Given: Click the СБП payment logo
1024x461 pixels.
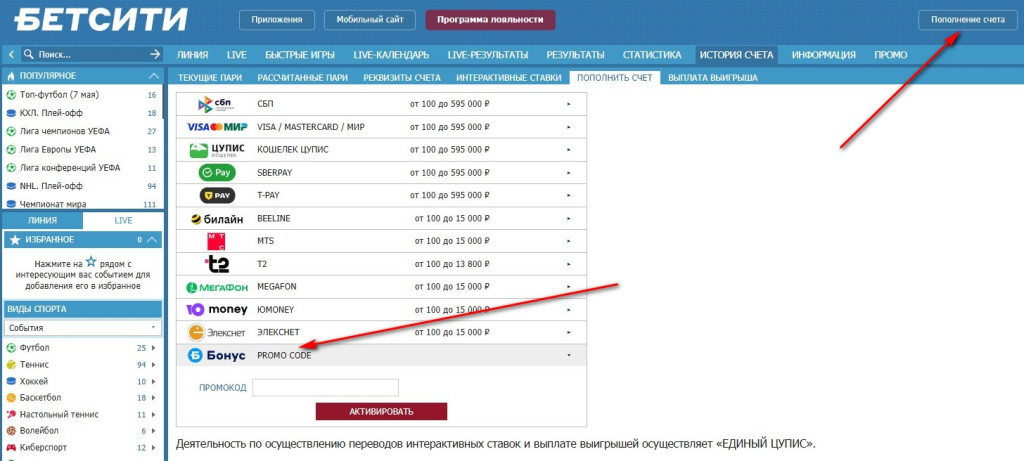Looking at the screenshot, I should click(x=216, y=104).
